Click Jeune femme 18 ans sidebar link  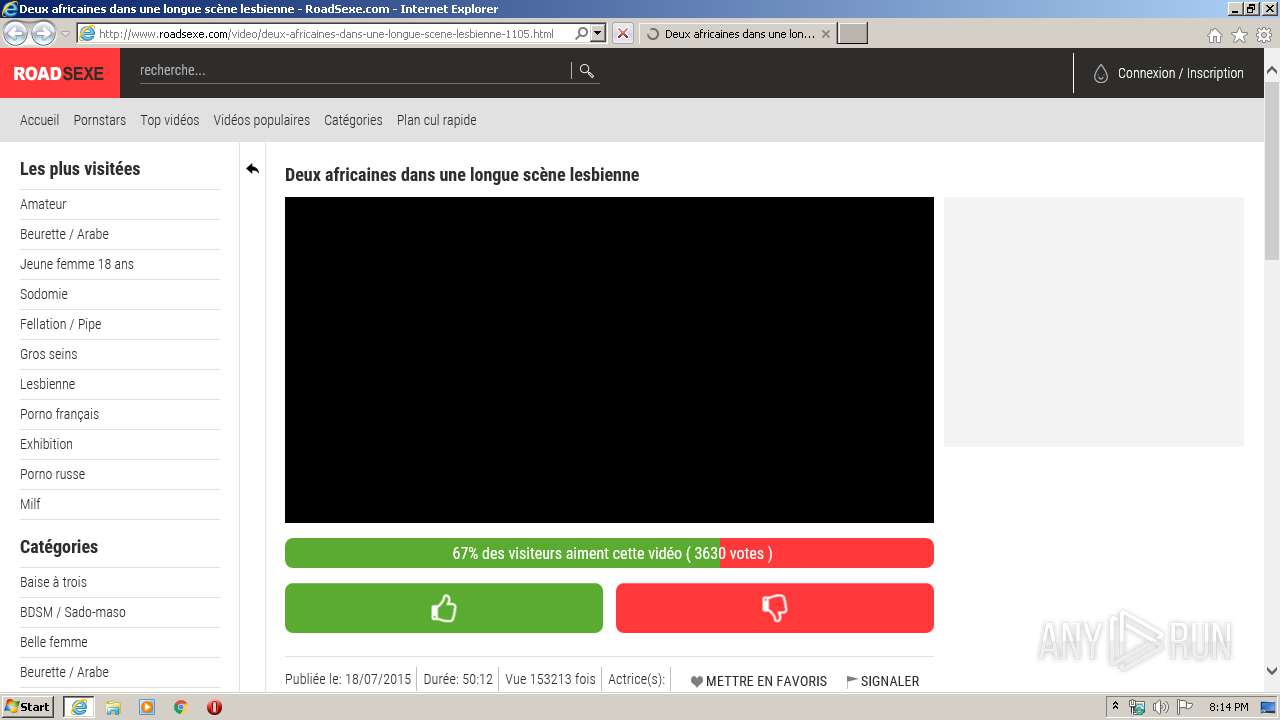(77, 264)
